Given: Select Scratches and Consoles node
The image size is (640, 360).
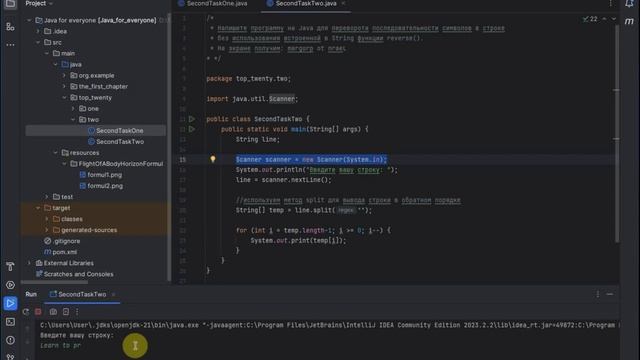Looking at the screenshot, I should click(78, 274).
